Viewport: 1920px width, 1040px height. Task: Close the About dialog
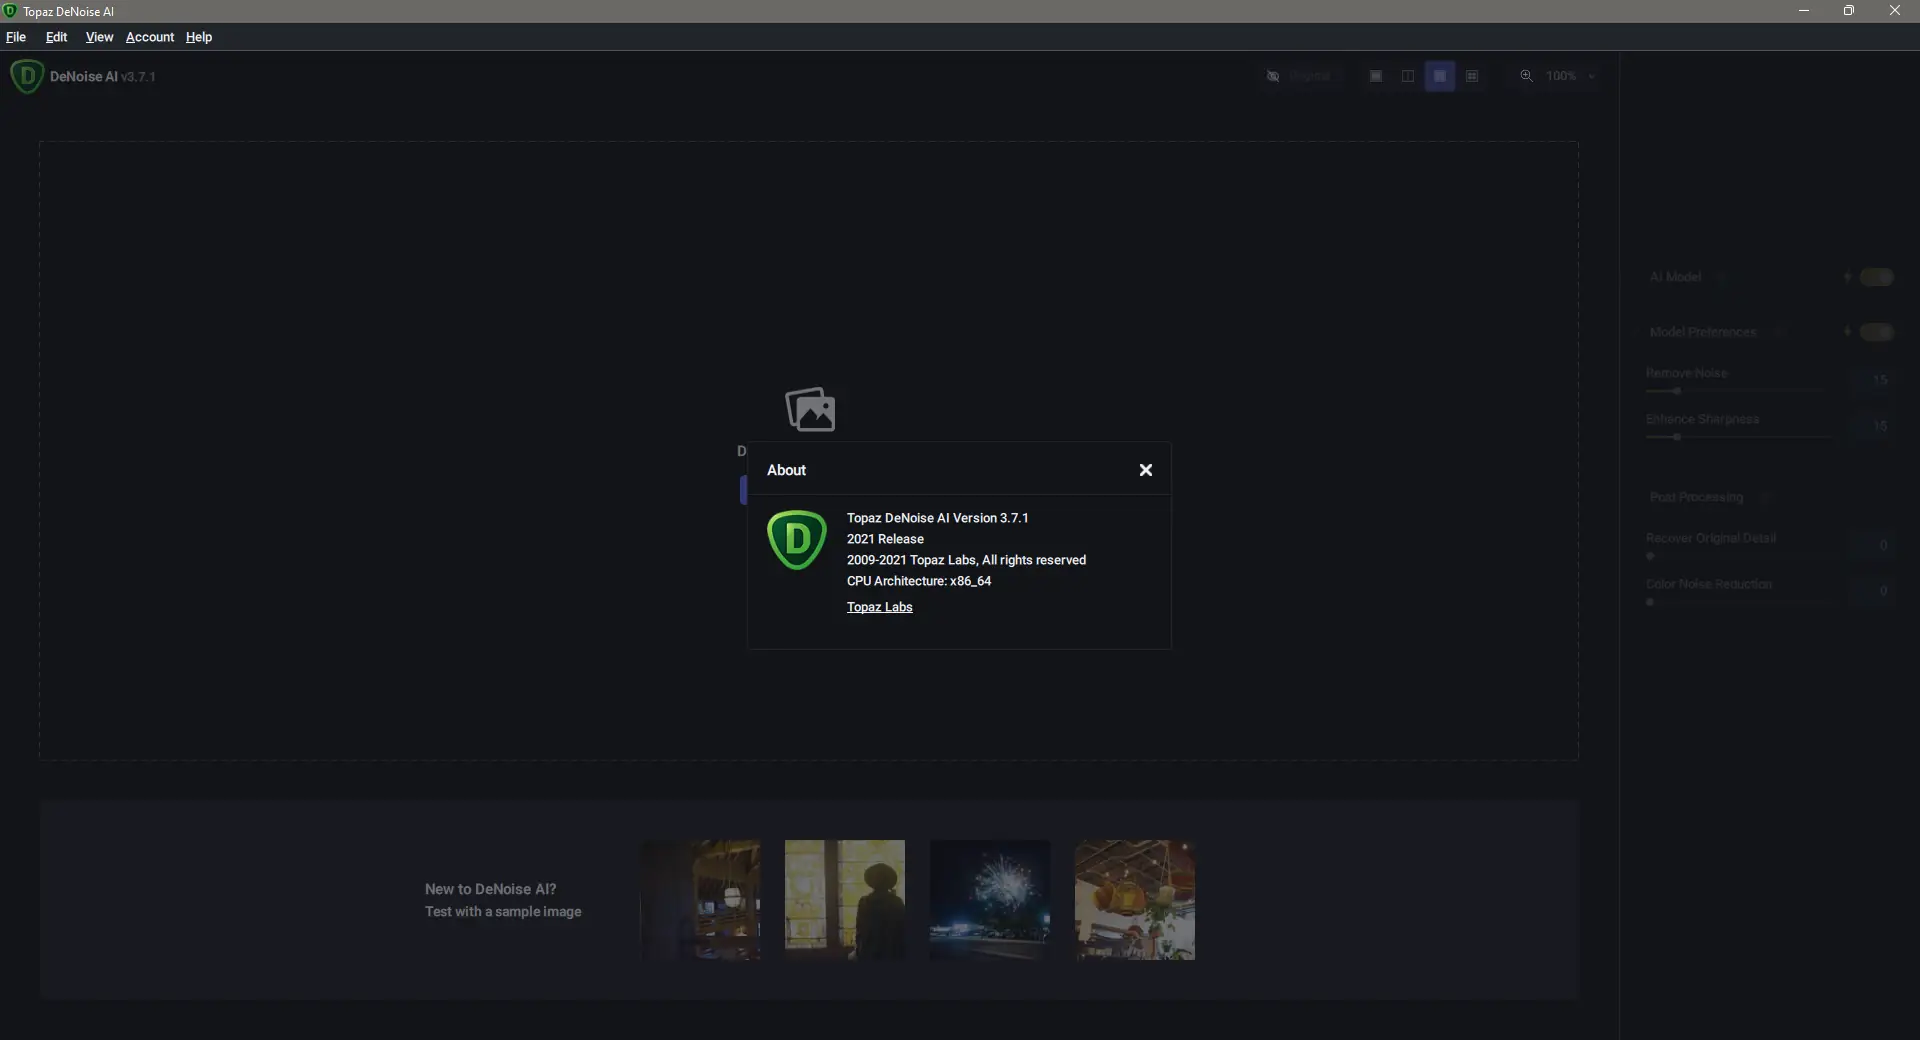(x=1146, y=470)
